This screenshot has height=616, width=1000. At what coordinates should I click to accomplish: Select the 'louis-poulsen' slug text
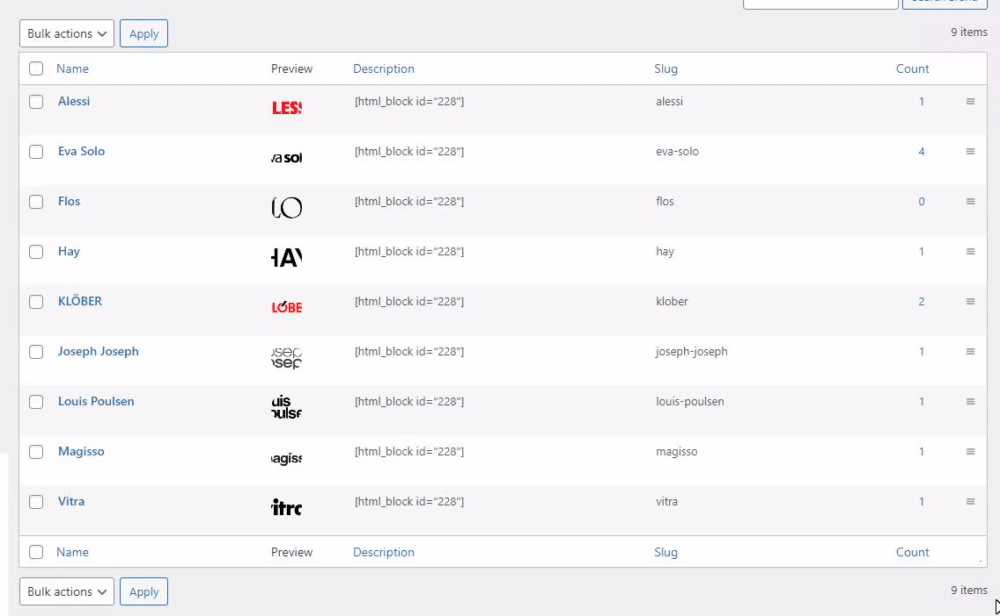(x=689, y=401)
